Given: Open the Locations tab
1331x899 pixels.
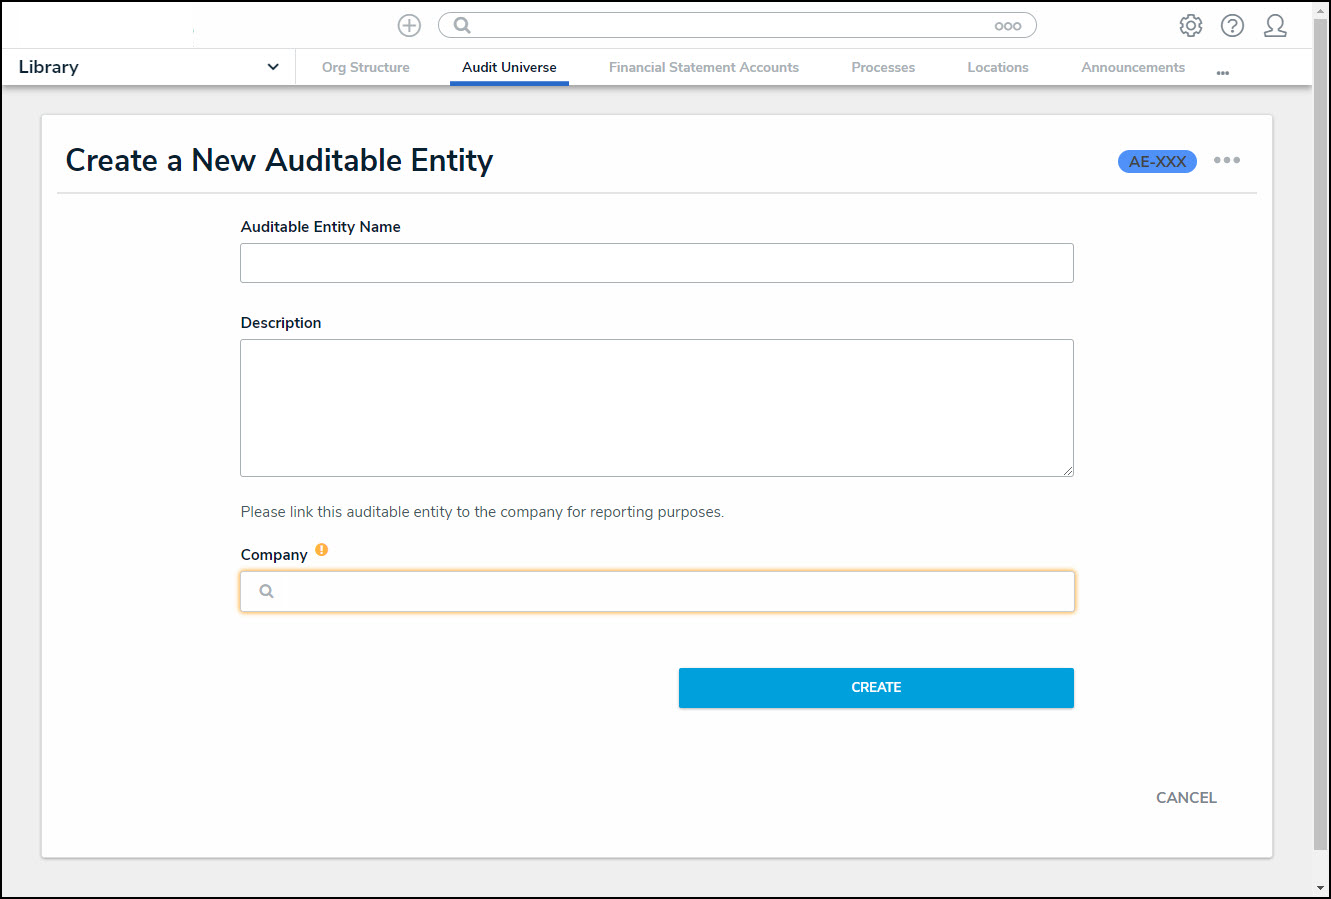Looking at the screenshot, I should point(997,67).
